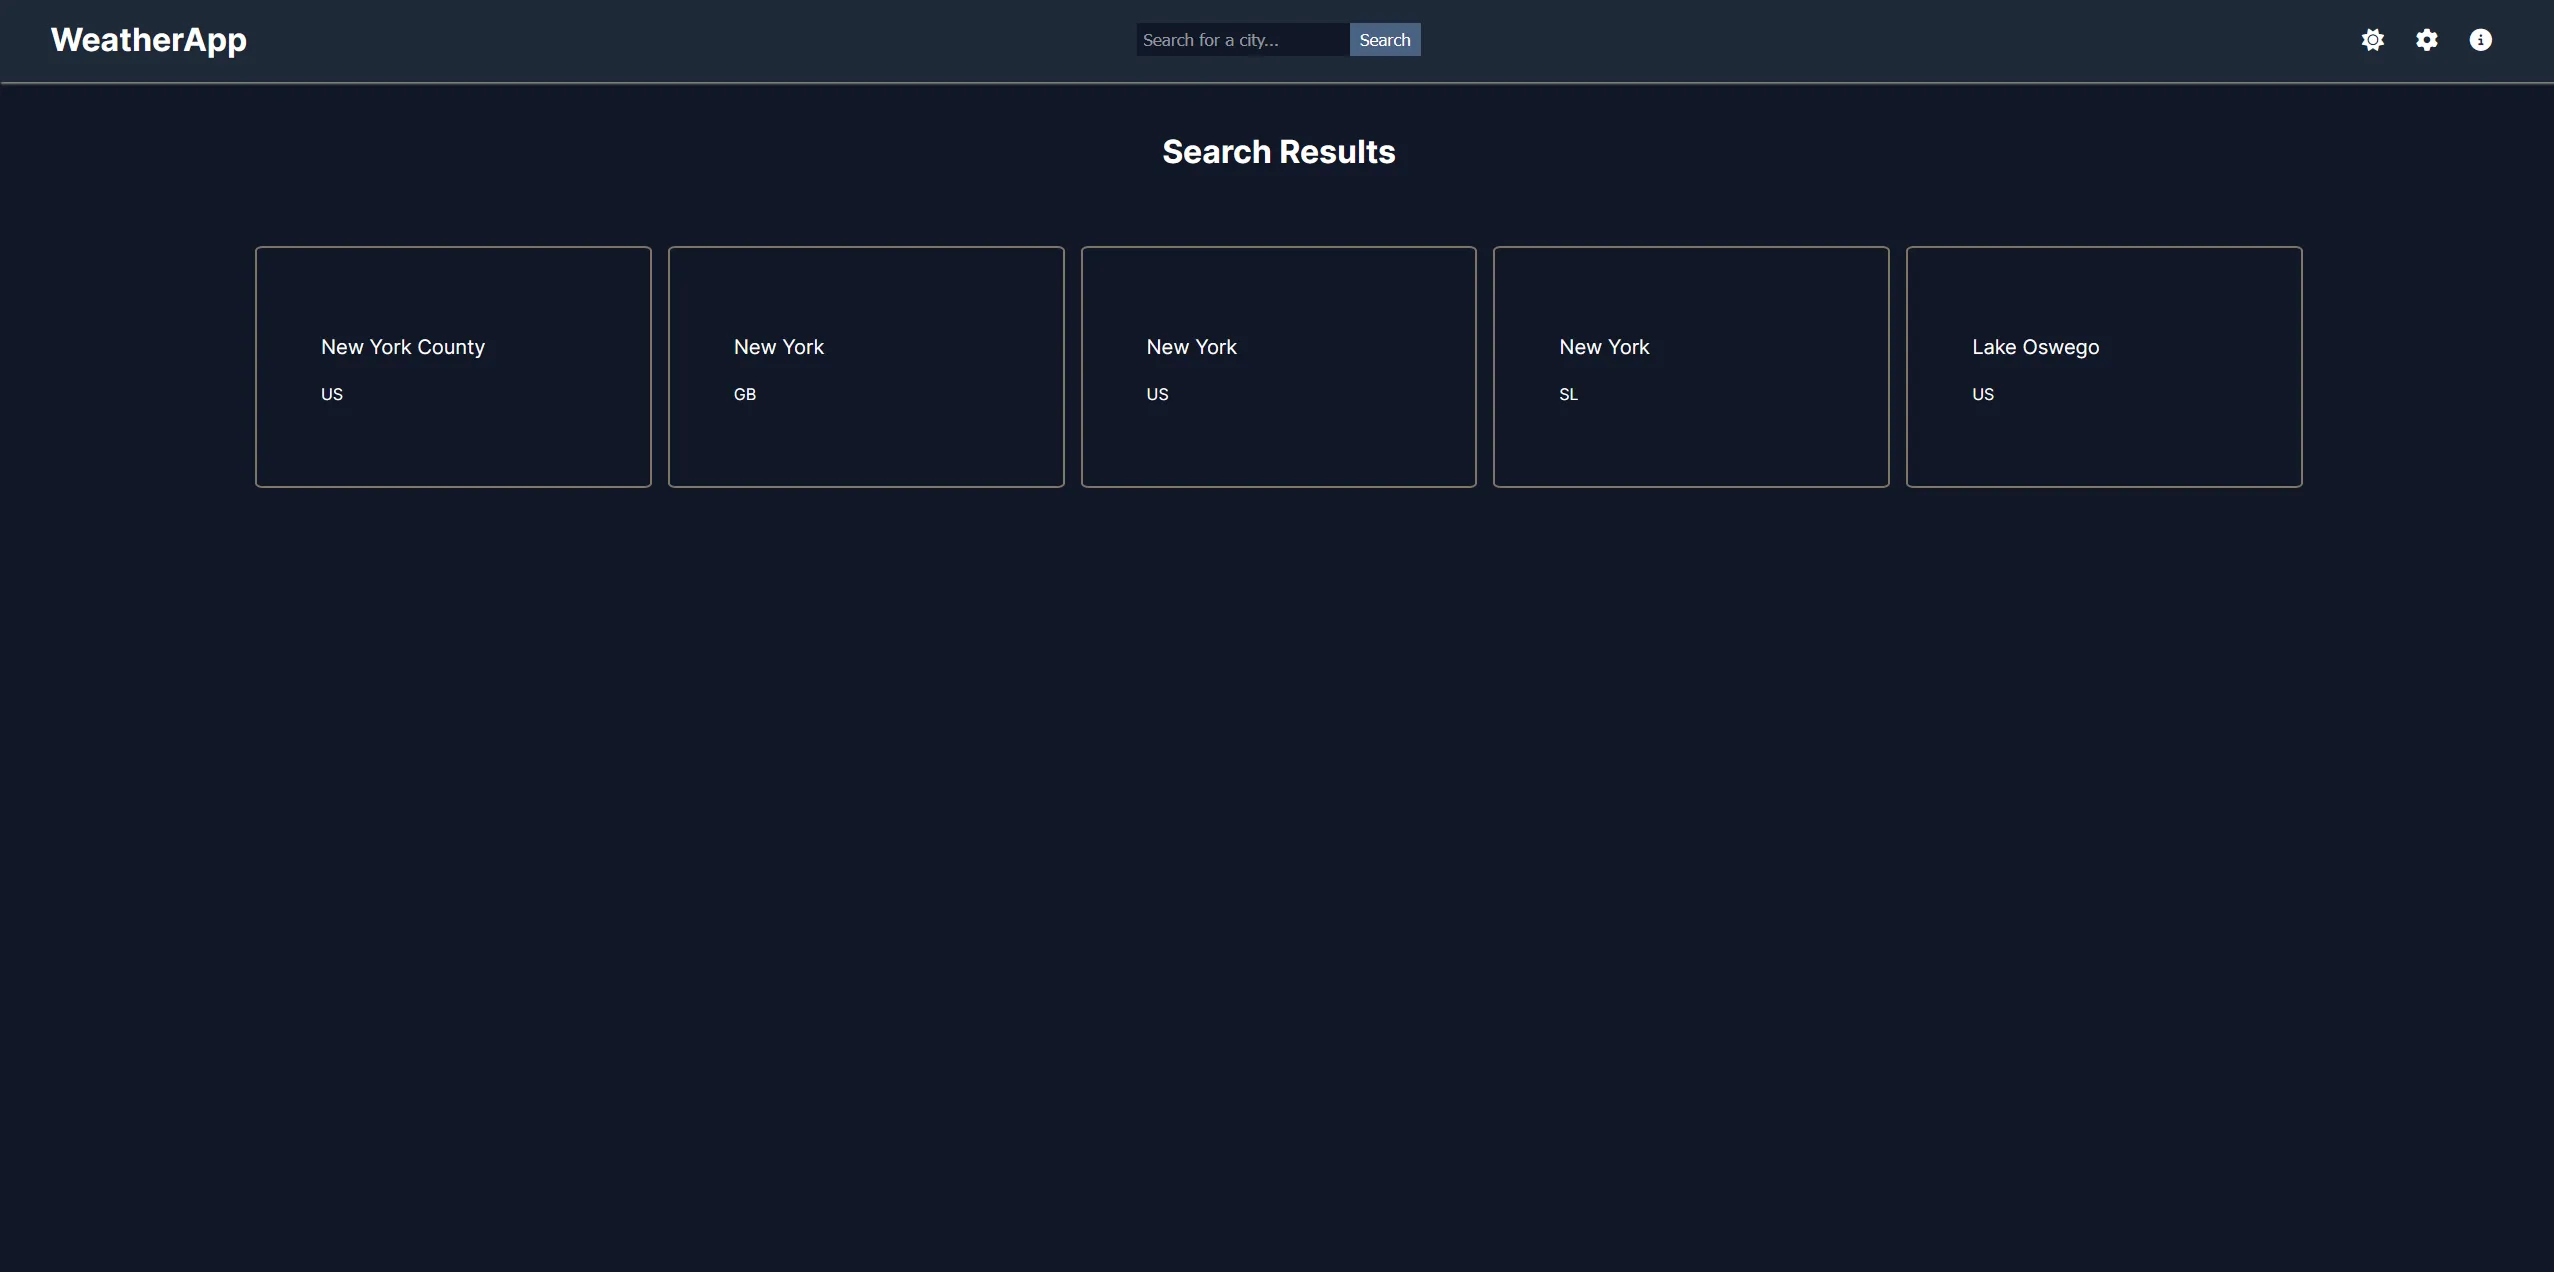
Task: Toggle the light/dark theme sun icon
Action: tap(2372, 40)
